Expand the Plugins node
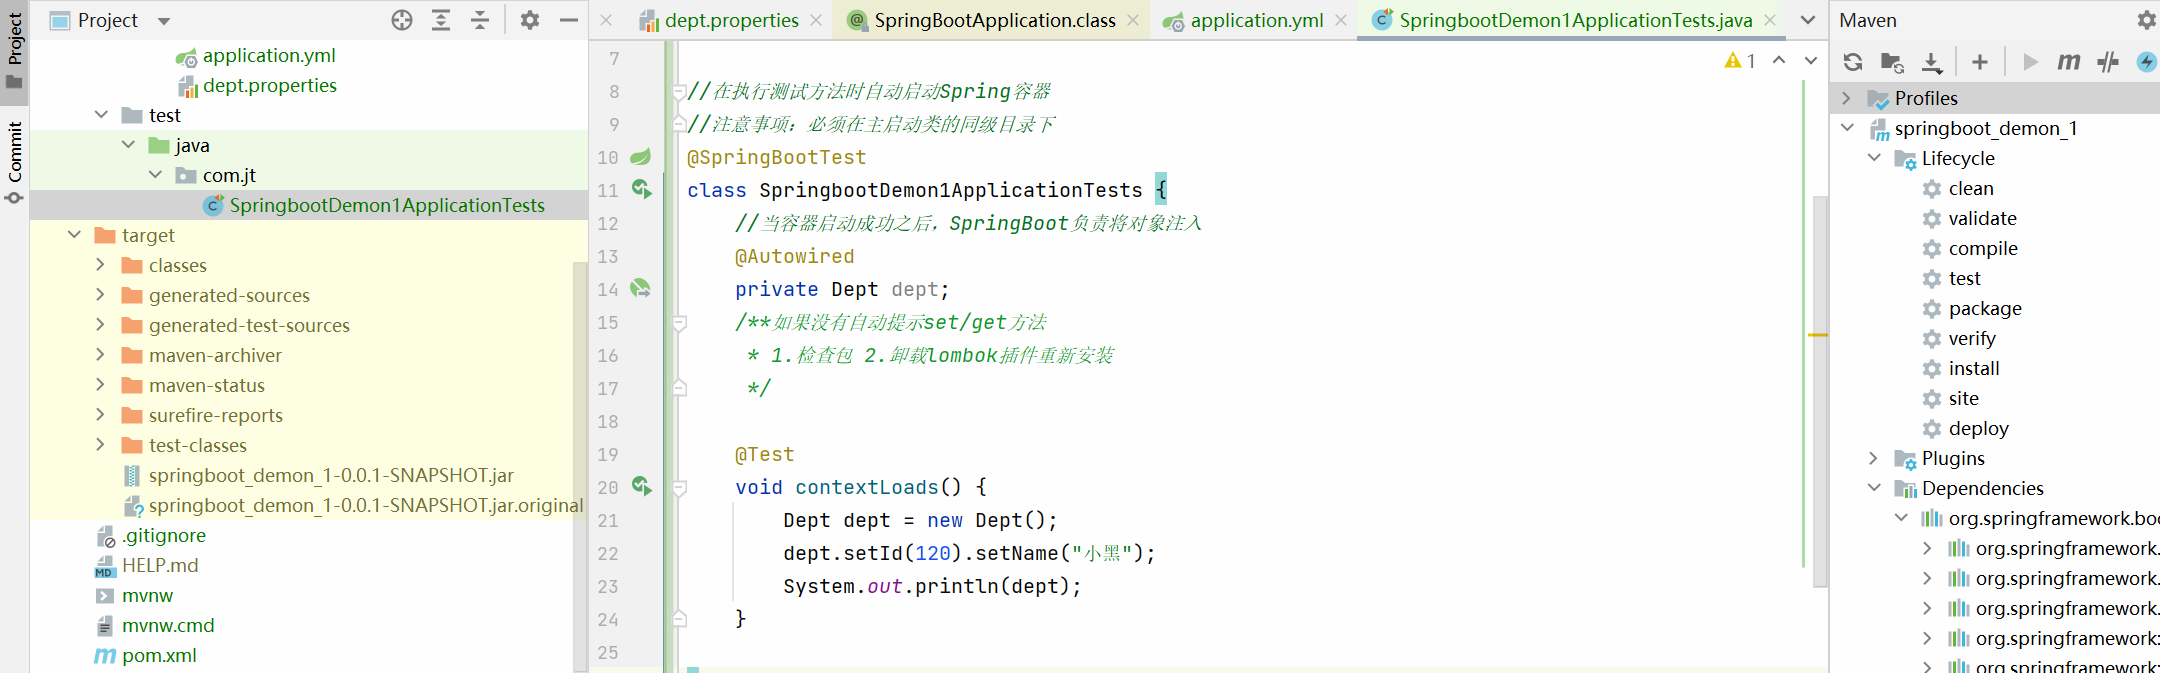 point(1874,458)
